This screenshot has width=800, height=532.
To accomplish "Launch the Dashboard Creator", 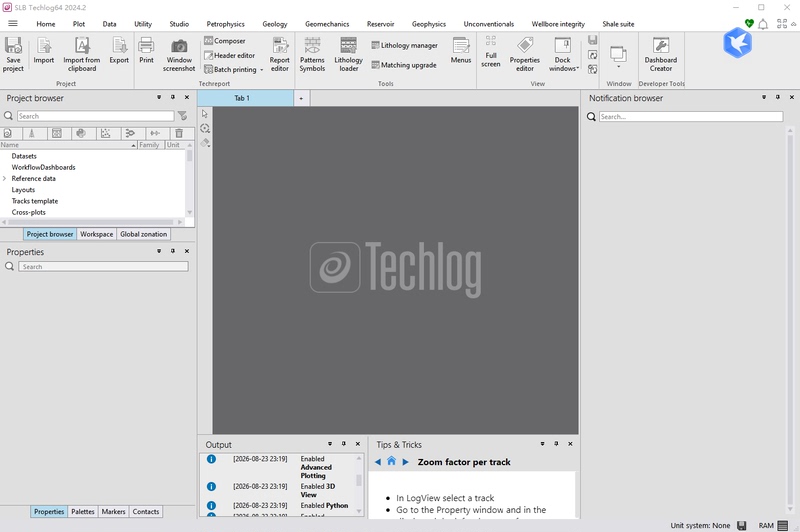I will tap(661, 54).
